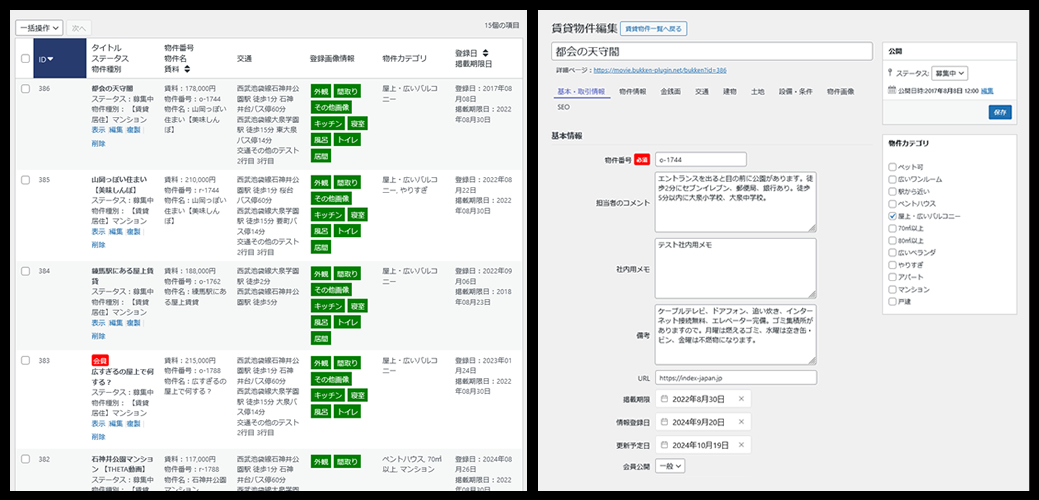Click into the 物件番号 input field
The image size is (1039, 500).
point(701,159)
